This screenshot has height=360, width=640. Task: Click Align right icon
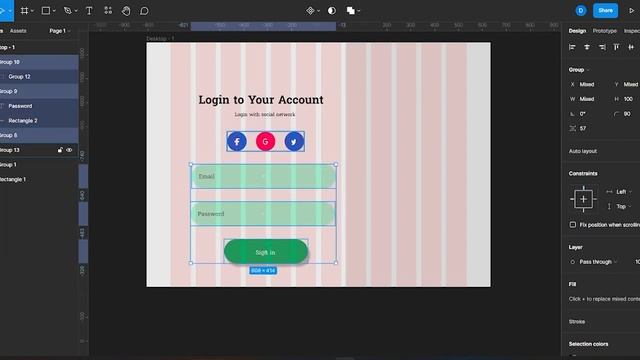tap(602, 47)
